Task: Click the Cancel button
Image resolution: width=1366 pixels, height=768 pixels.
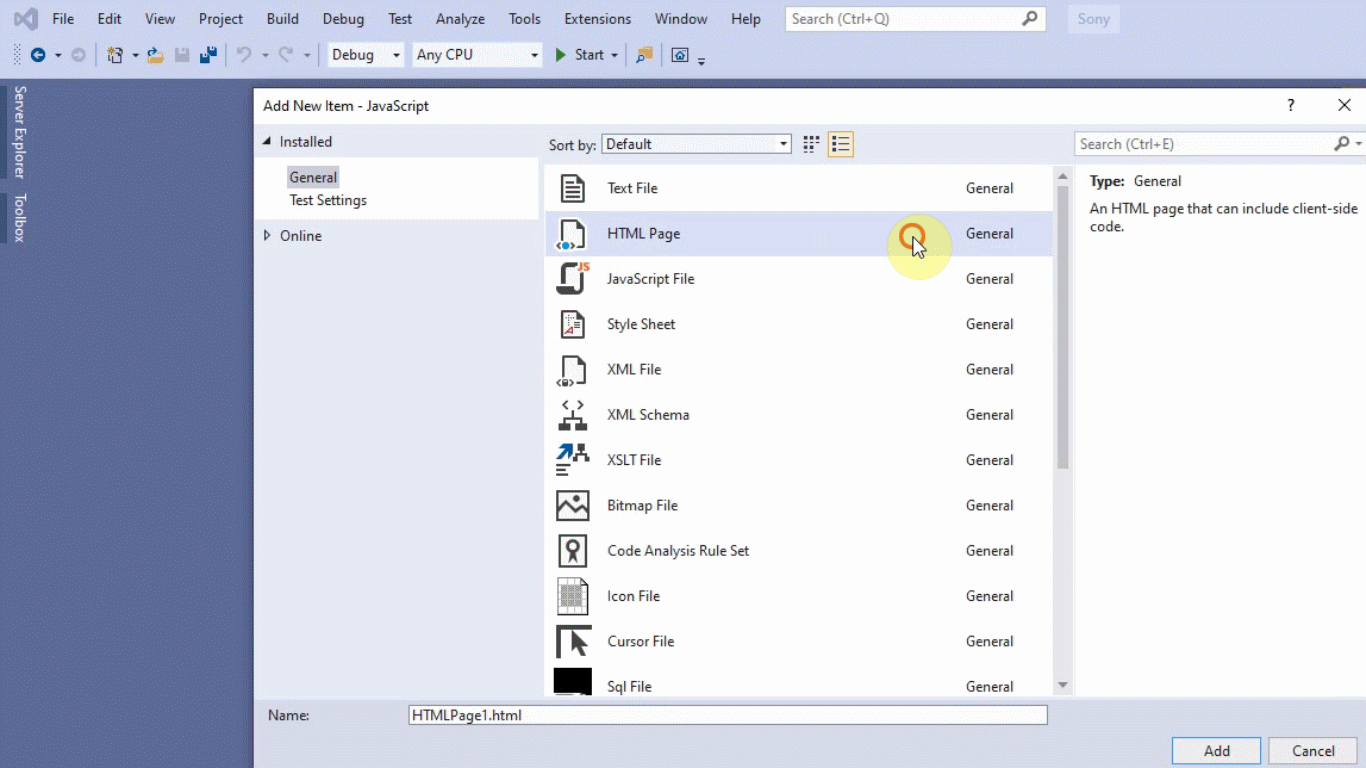Action: pos(1312,750)
